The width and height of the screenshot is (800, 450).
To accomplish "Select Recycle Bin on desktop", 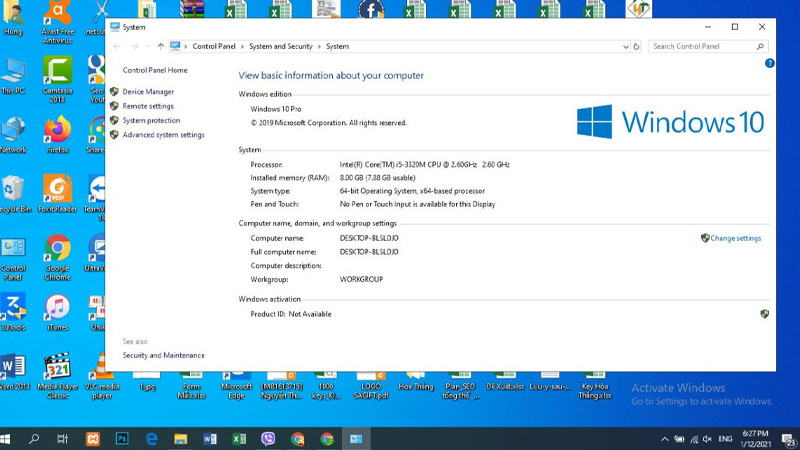I will 14,193.
